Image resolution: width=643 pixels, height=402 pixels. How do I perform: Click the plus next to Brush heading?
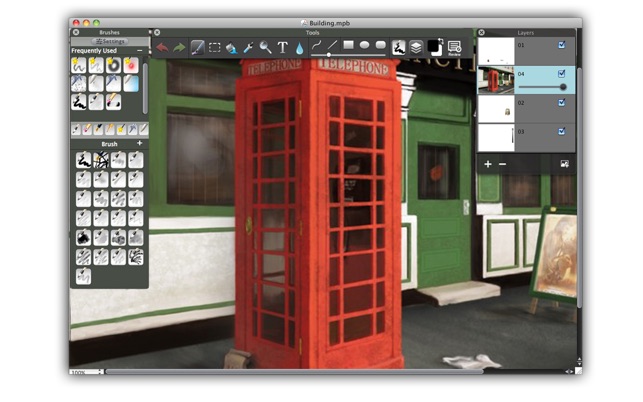pos(139,143)
